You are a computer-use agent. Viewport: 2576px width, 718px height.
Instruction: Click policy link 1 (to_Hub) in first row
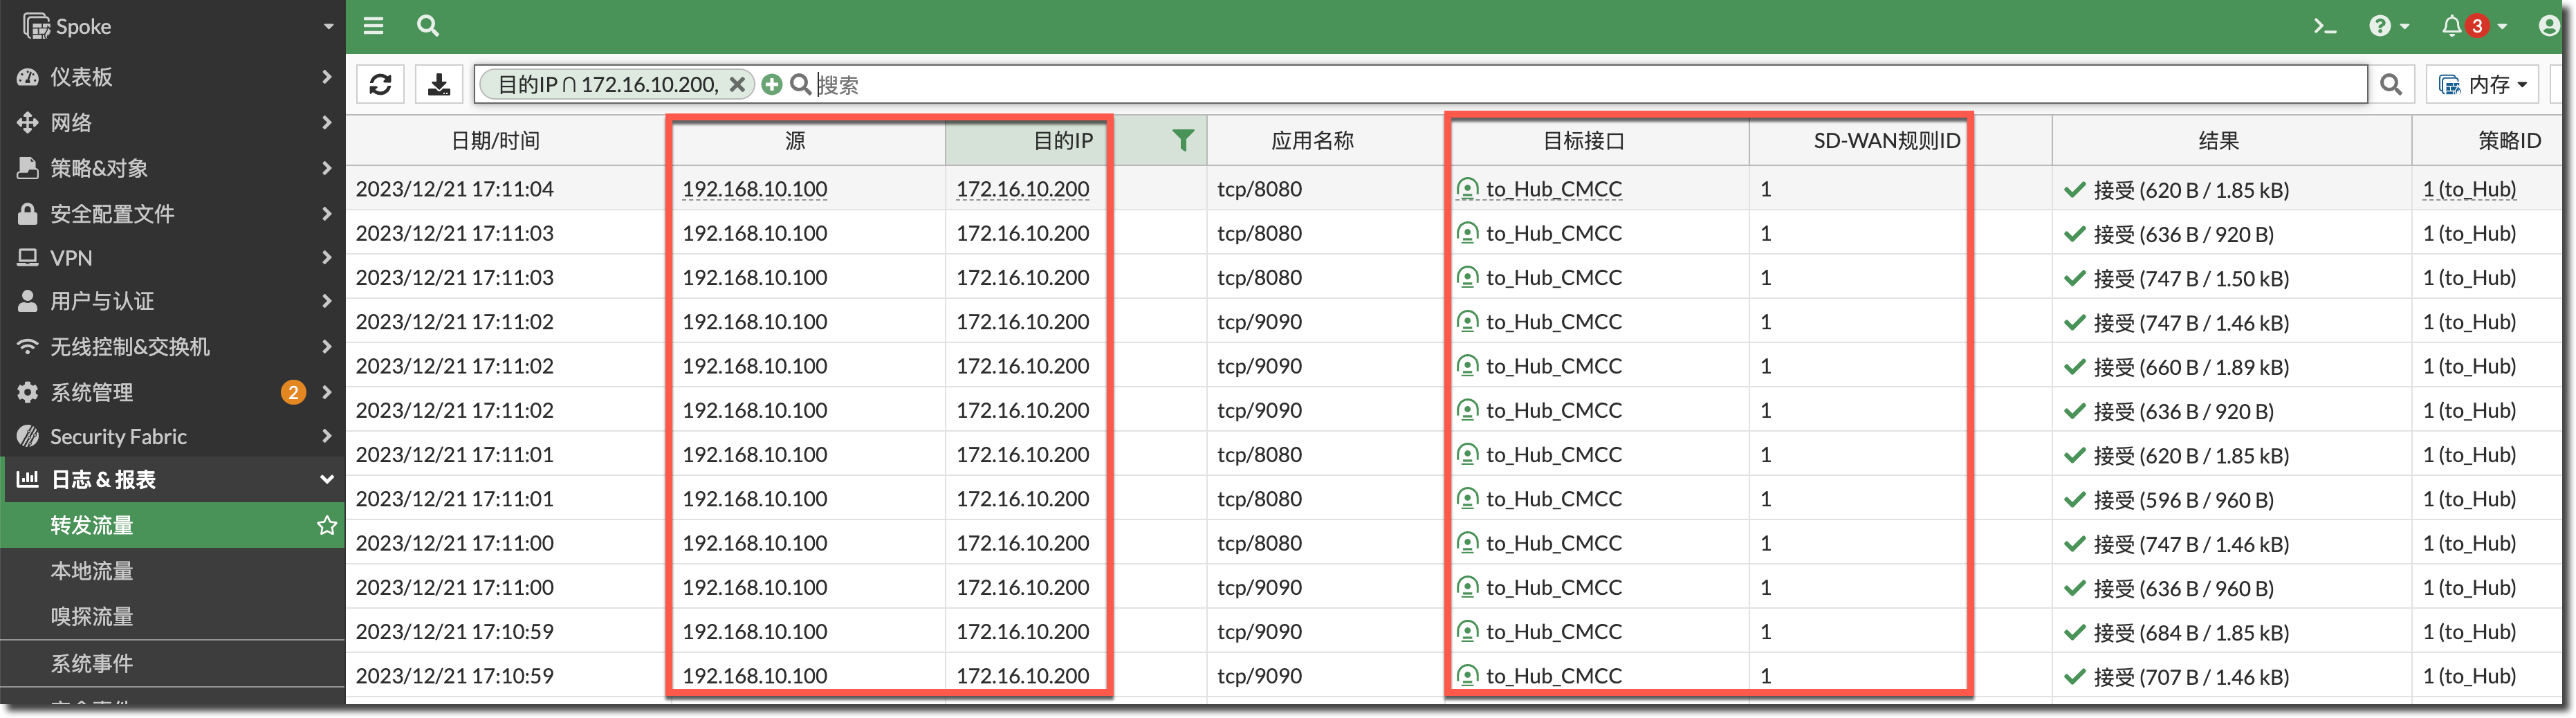tap(2468, 189)
